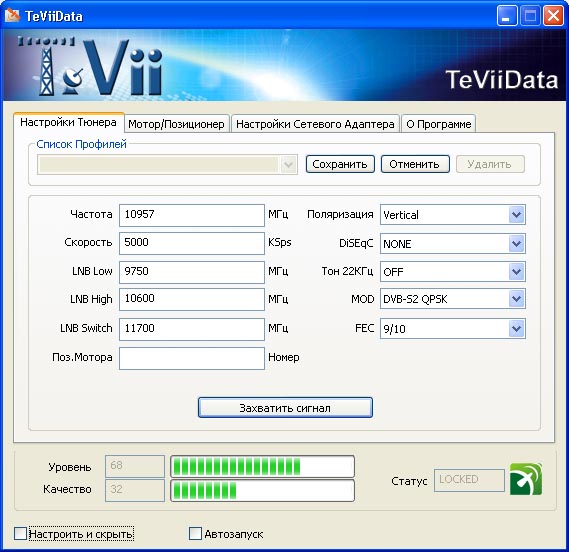This screenshot has height=552, width=569.
Task: Expand the MOD dropdown showing DVB-S2 QPSK
Action: click(453, 299)
